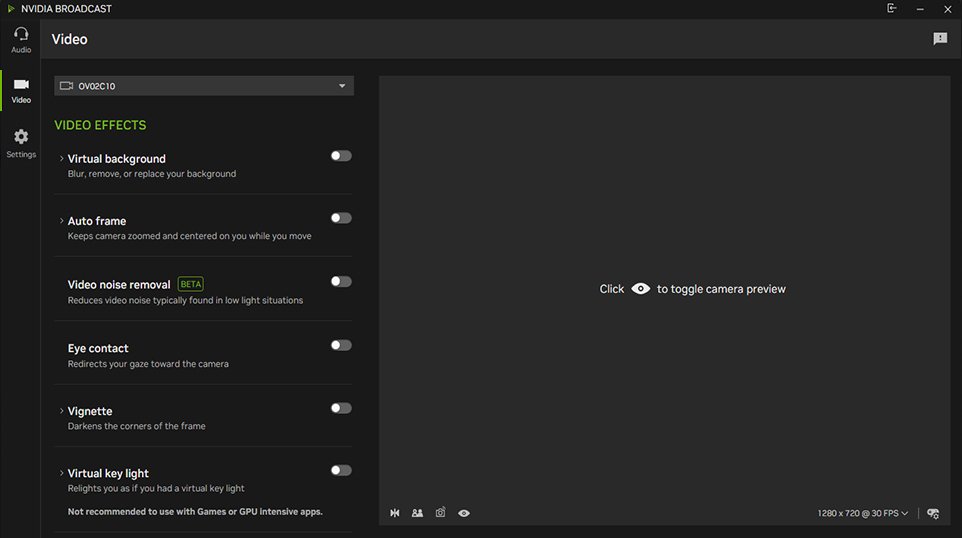962x538 pixels.
Task: Click 'to toggle camera preview' hint text
Action: (721, 289)
